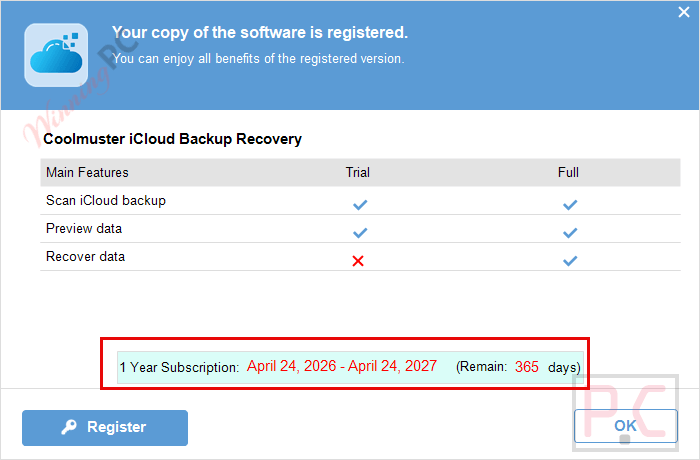Screen dimensions: 700x460
Task: Click the '365' remaining days value
Action: 527,367
